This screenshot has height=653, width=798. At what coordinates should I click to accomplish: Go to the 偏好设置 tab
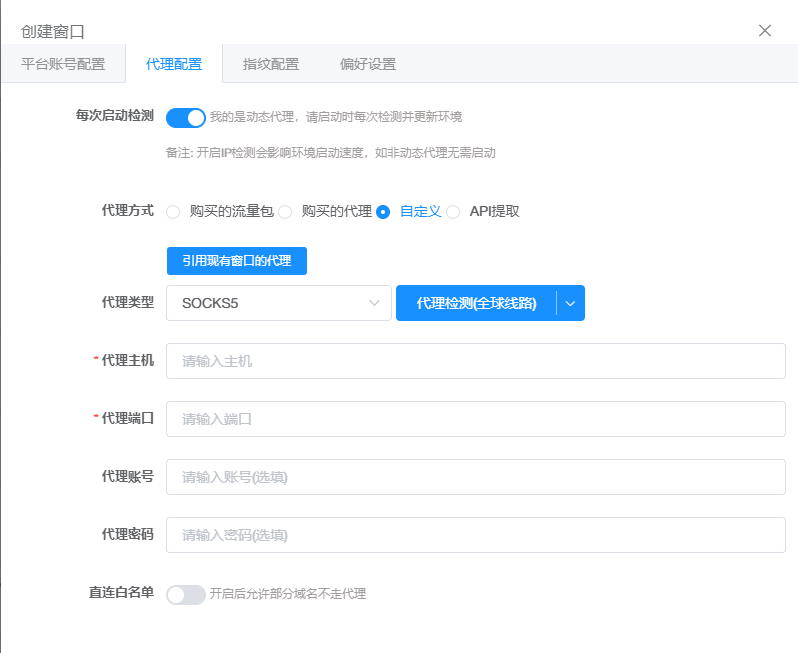pyautogui.click(x=368, y=64)
